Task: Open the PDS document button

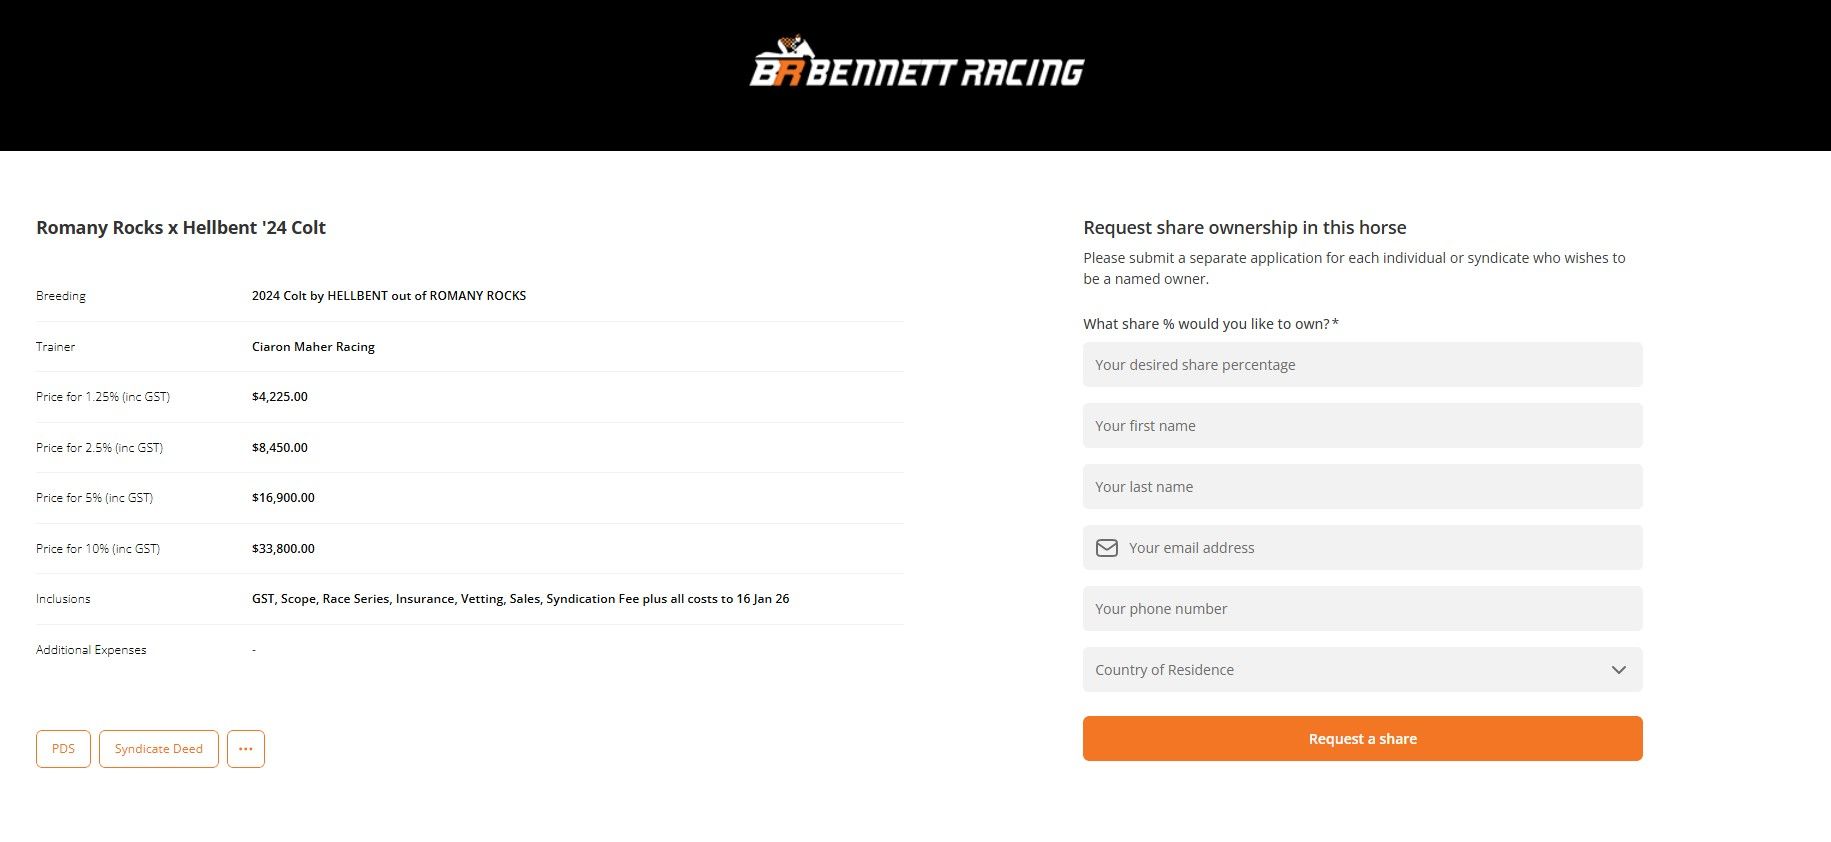Action: click(x=63, y=749)
